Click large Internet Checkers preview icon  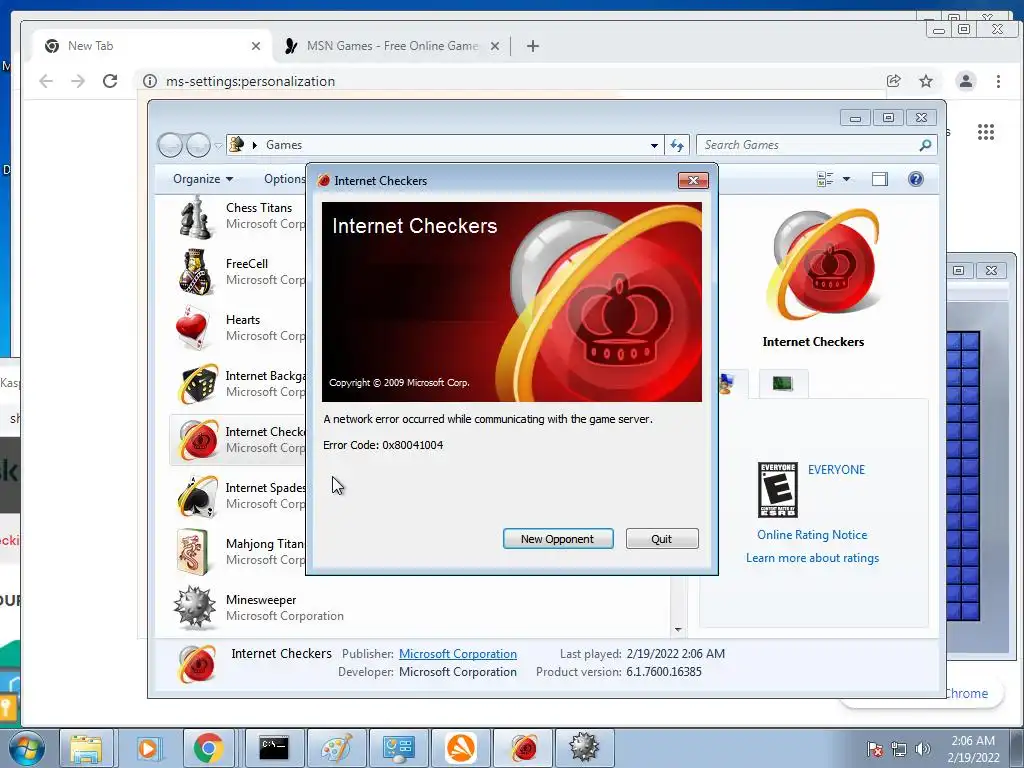825,264
